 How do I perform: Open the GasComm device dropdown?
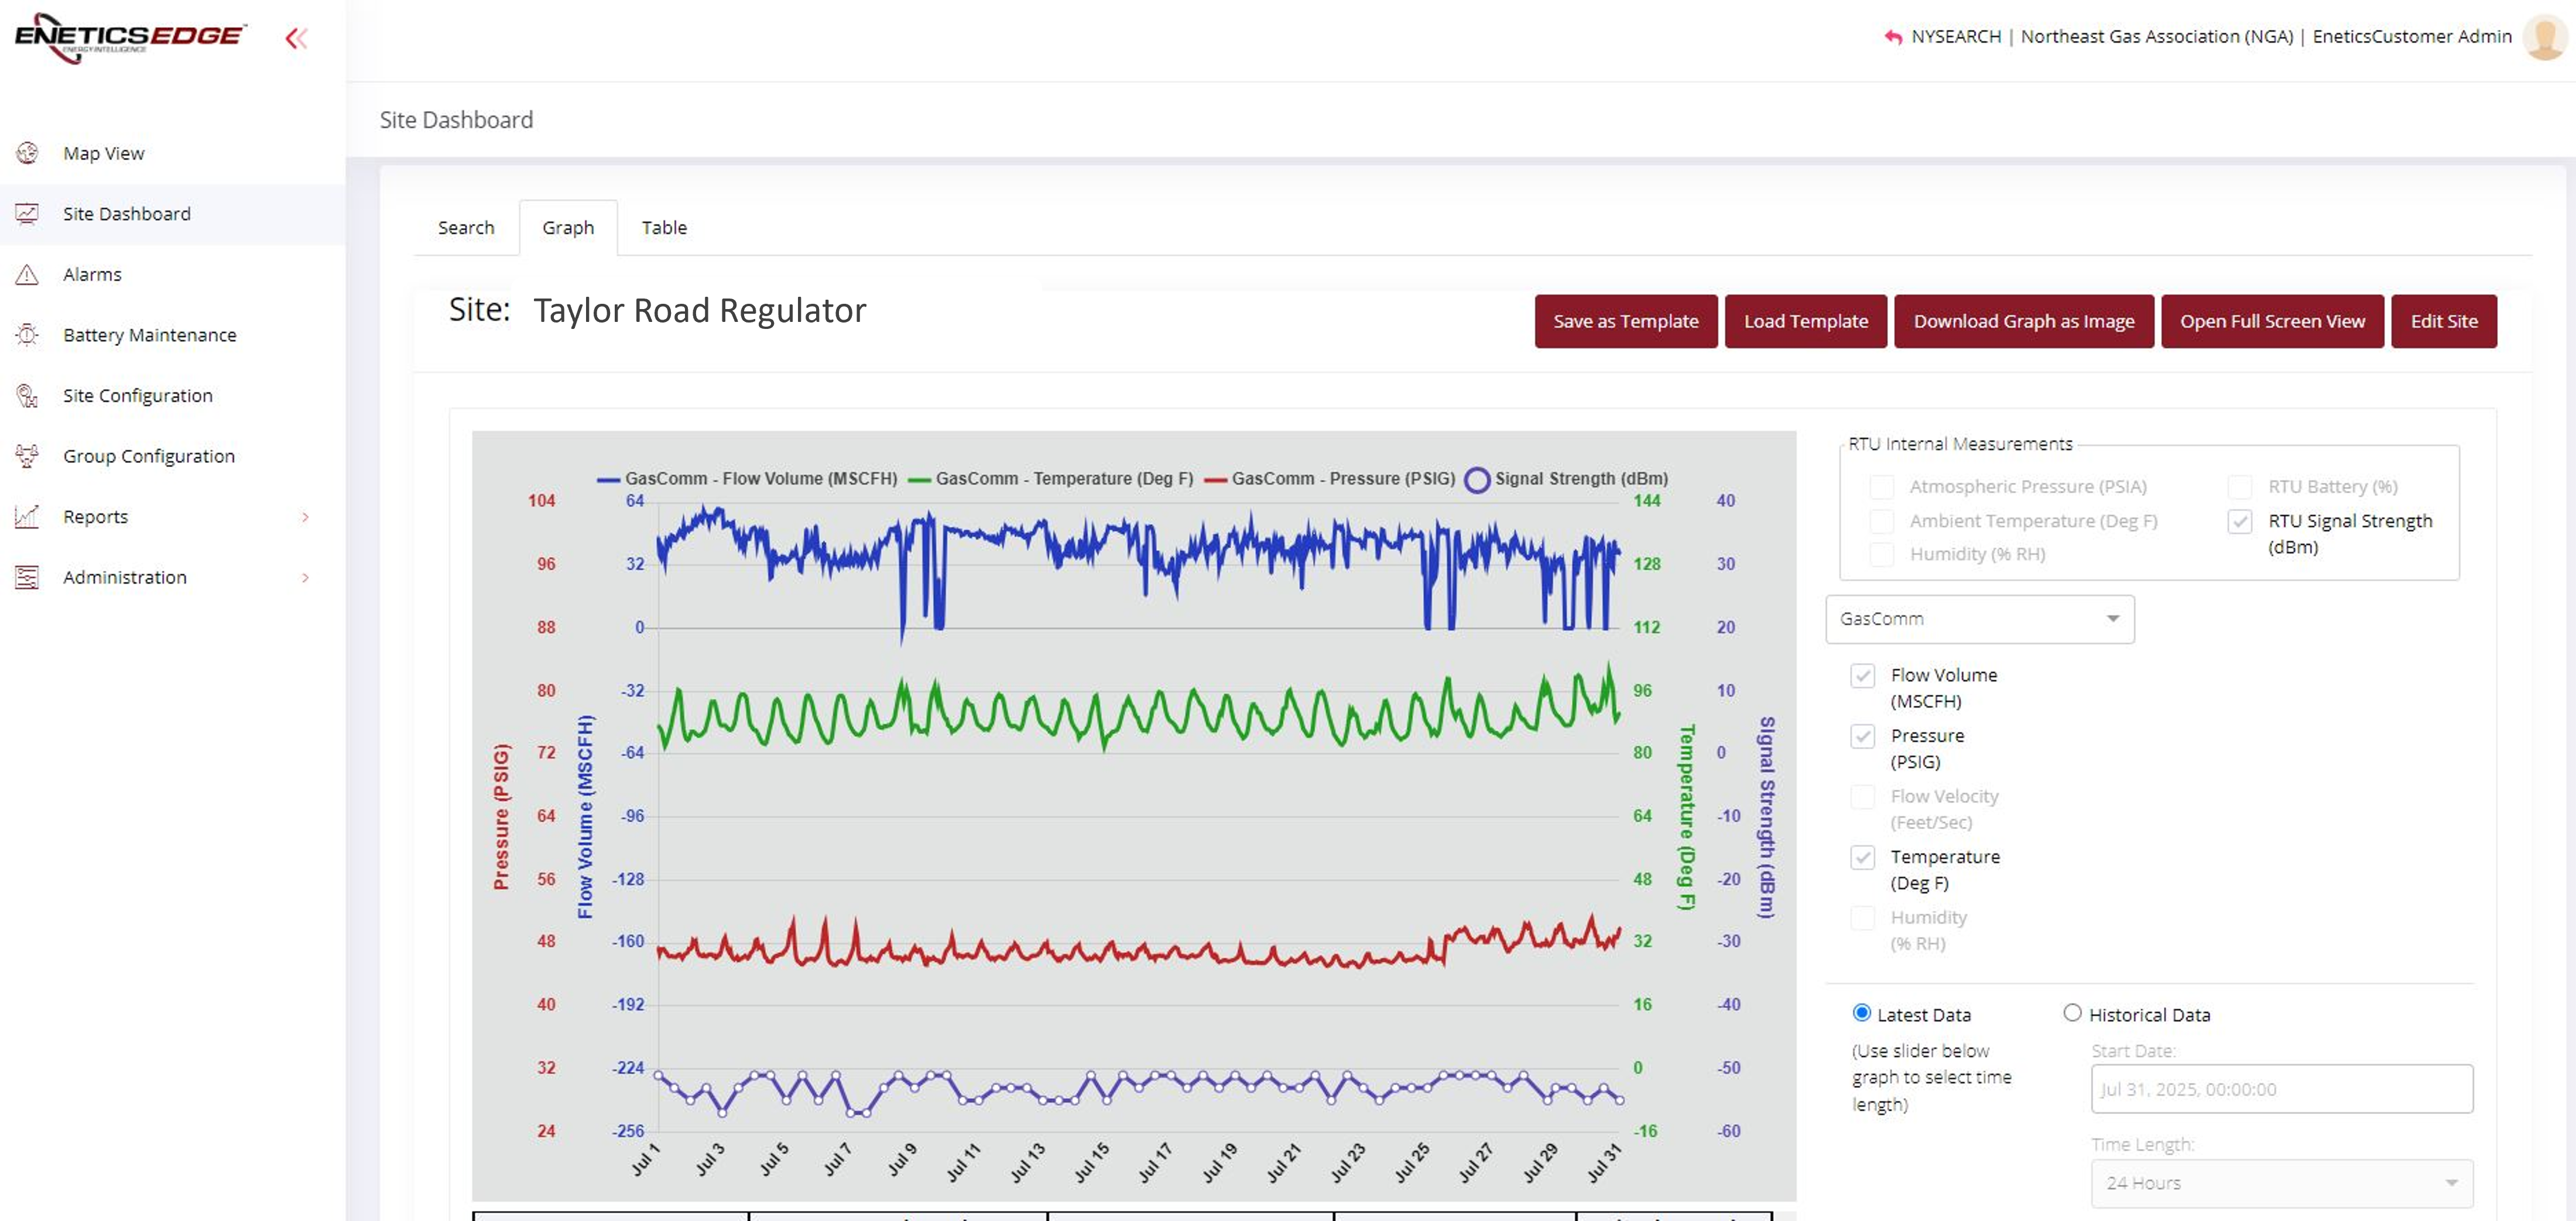click(x=1979, y=619)
